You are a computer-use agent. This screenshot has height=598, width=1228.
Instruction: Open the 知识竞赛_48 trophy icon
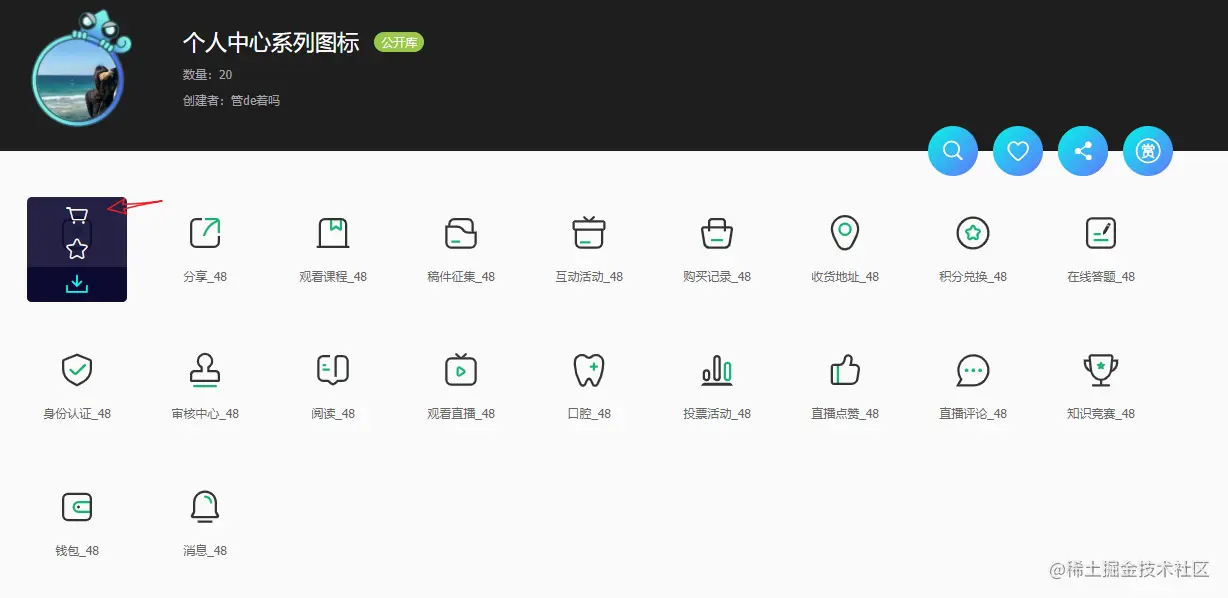click(x=1101, y=370)
